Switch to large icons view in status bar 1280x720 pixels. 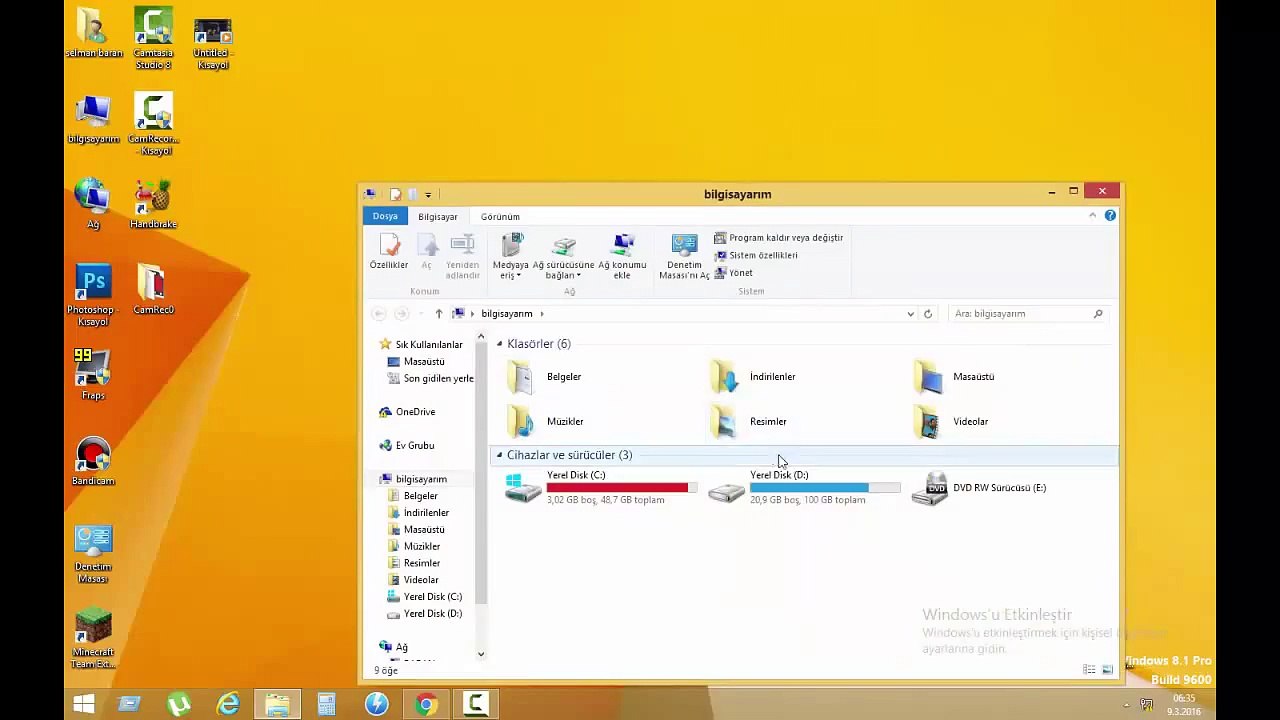[1107, 670]
